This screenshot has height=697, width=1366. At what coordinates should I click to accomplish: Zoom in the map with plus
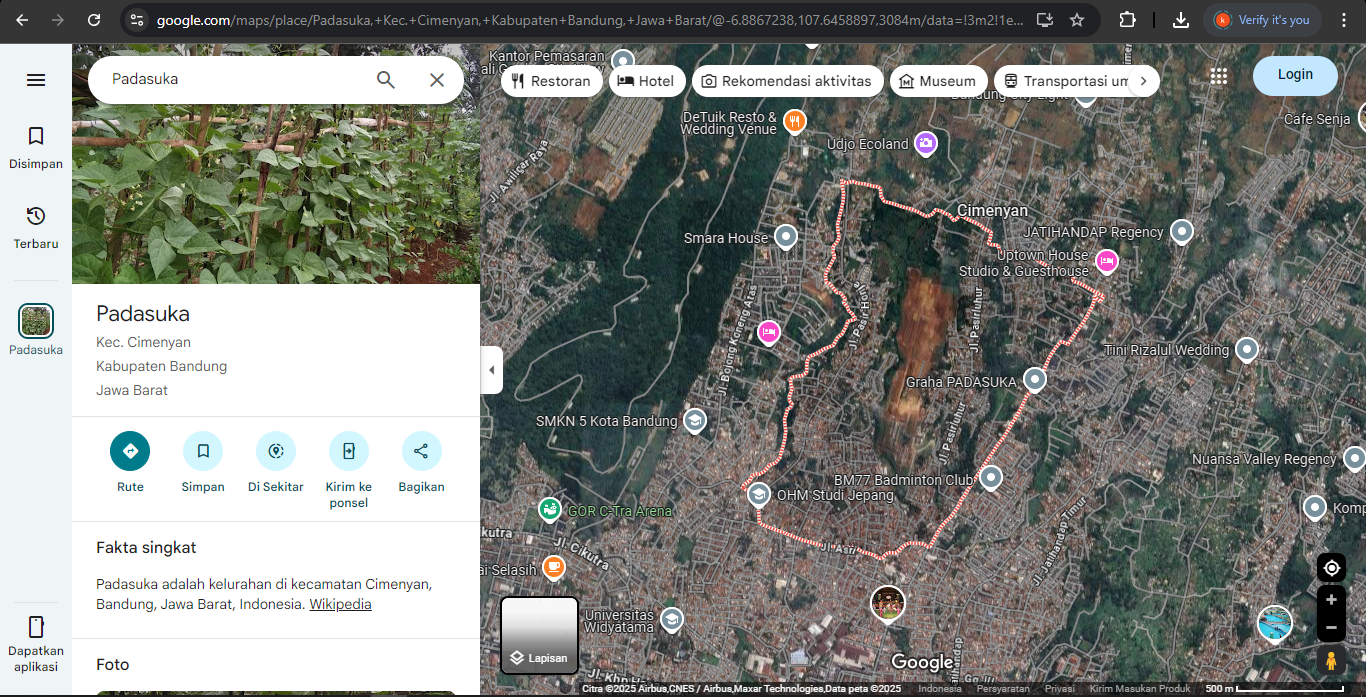pyautogui.click(x=1331, y=600)
